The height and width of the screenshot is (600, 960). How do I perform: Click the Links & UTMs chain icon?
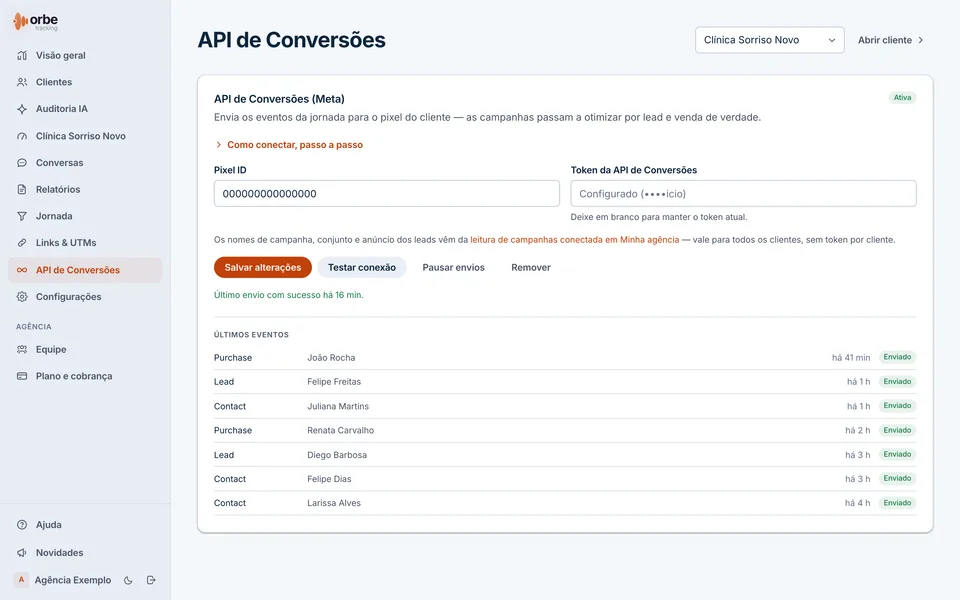(x=22, y=242)
